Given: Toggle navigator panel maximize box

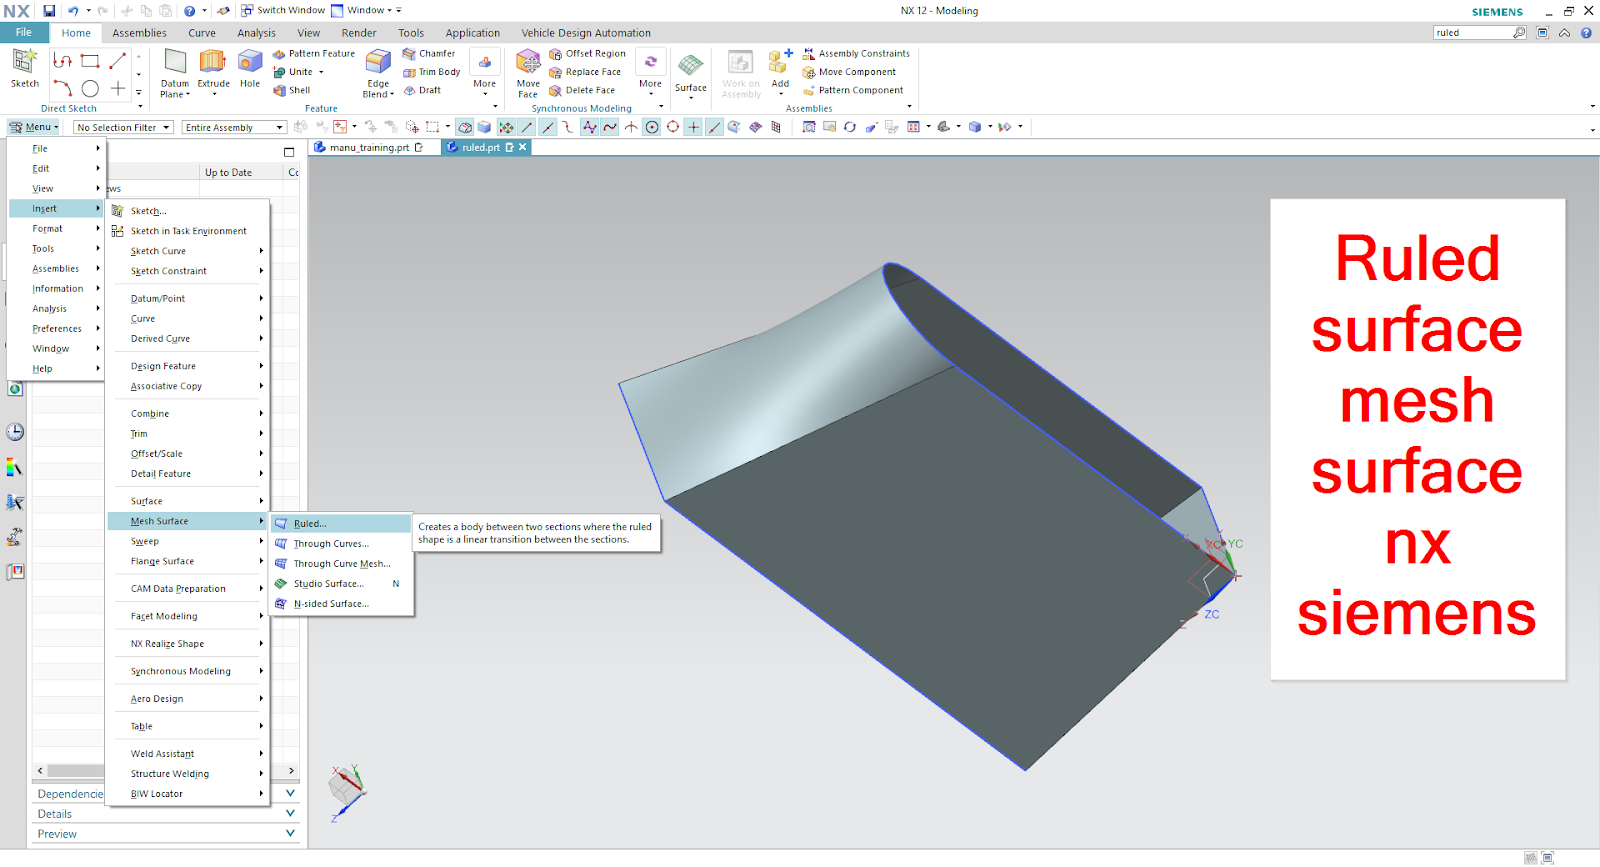Looking at the screenshot, I should [x=289, y=152].
